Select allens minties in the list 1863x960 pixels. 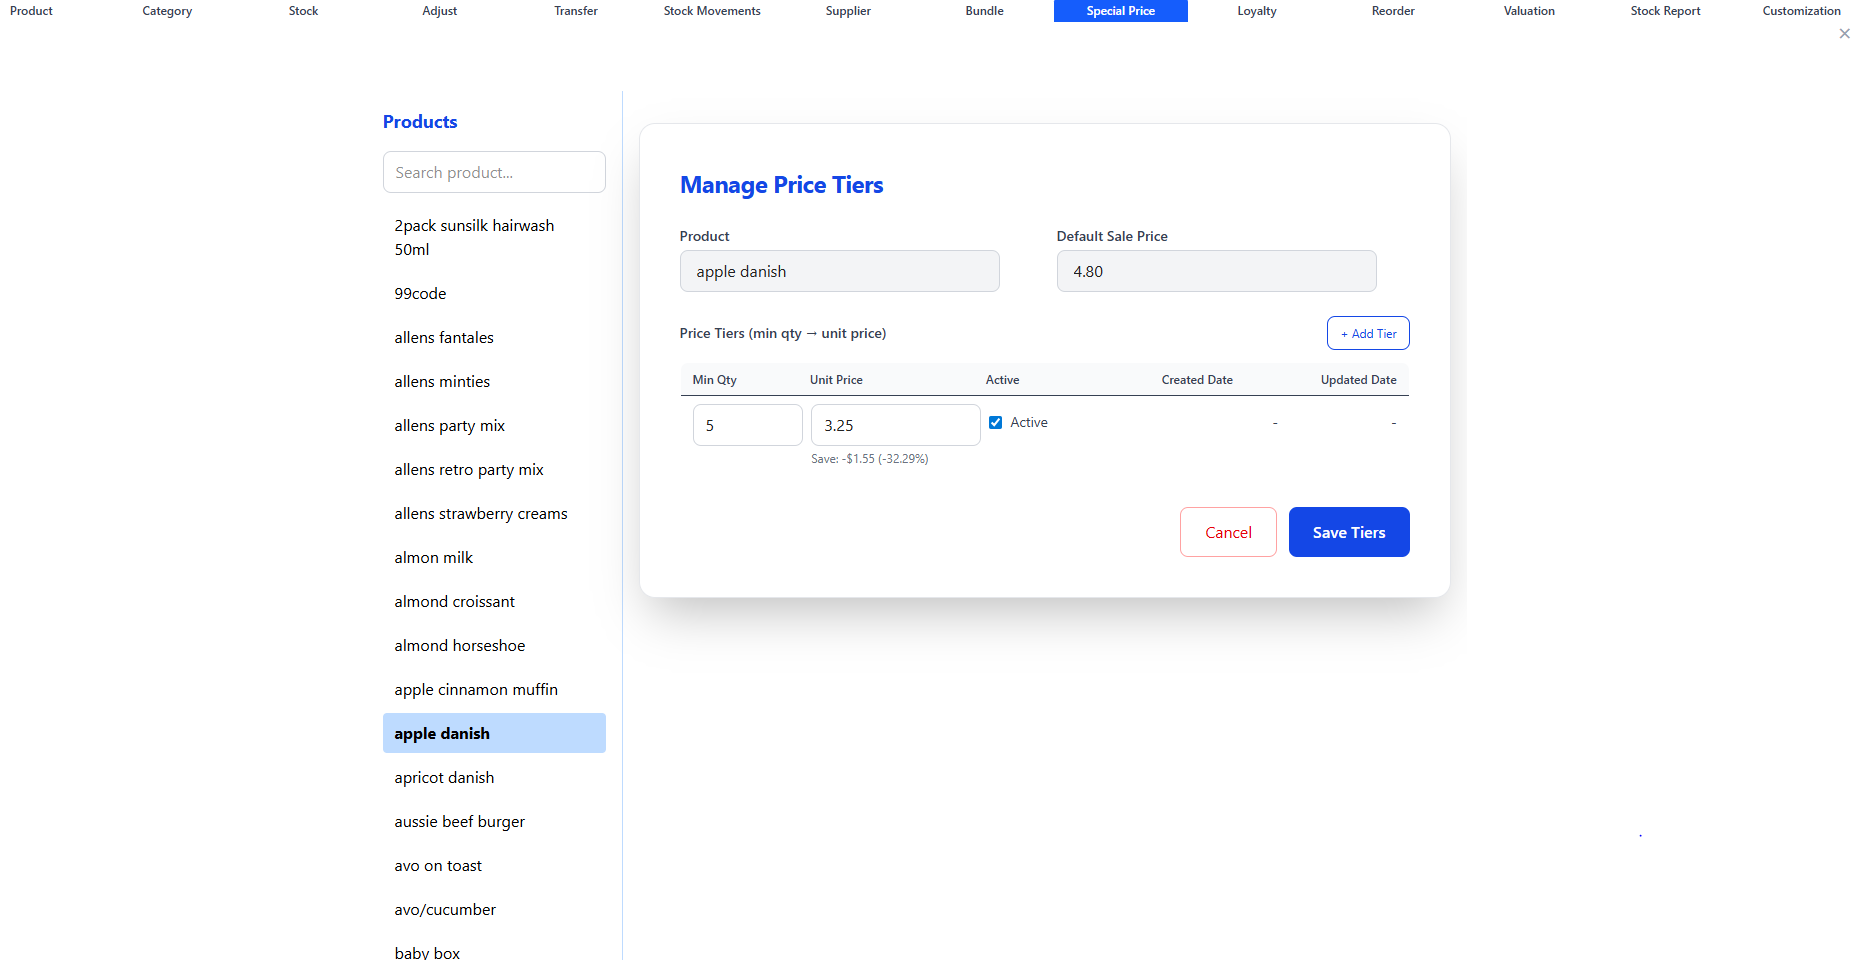494,381
